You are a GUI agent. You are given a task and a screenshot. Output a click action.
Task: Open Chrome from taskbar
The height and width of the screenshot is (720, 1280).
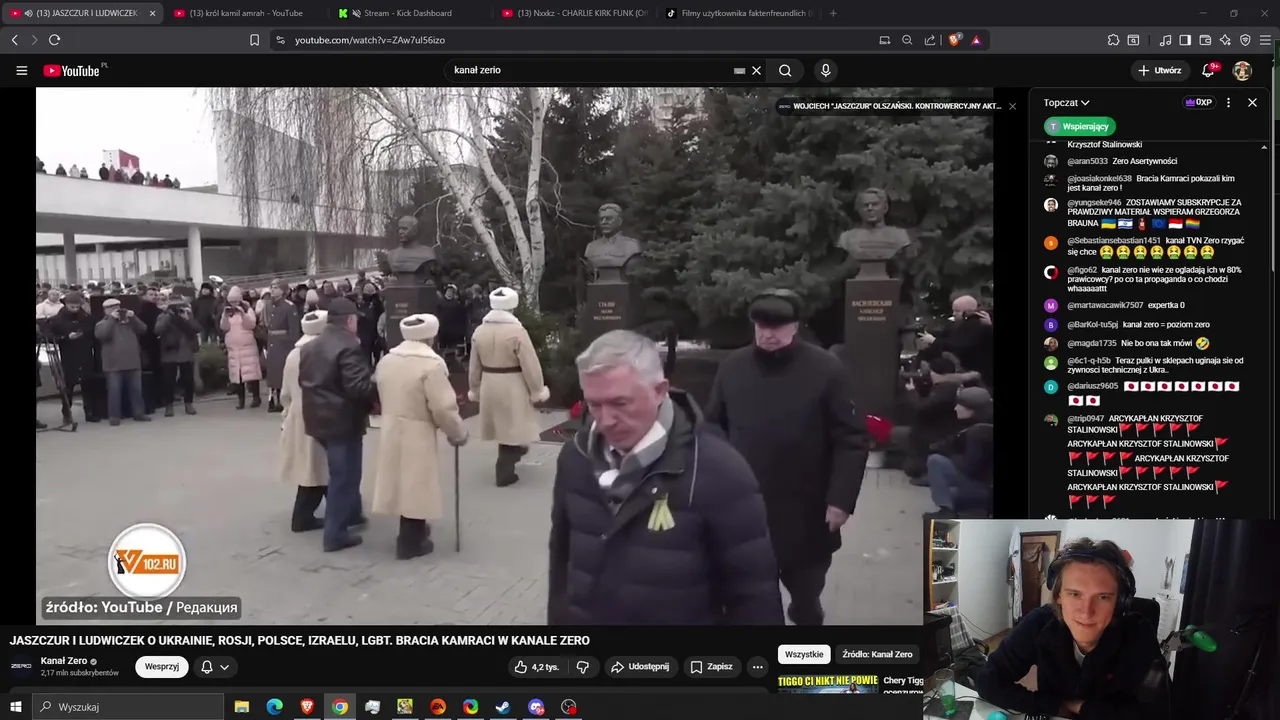point(340,707)
